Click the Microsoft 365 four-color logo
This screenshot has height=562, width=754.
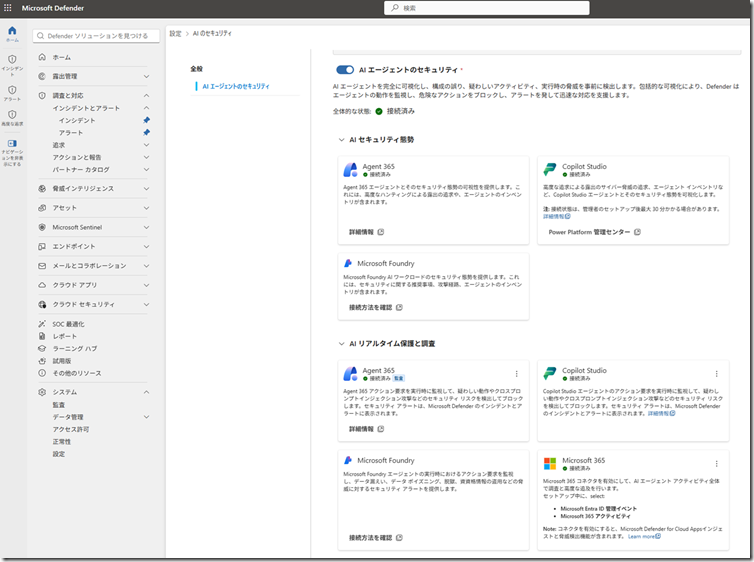(550, 463)
